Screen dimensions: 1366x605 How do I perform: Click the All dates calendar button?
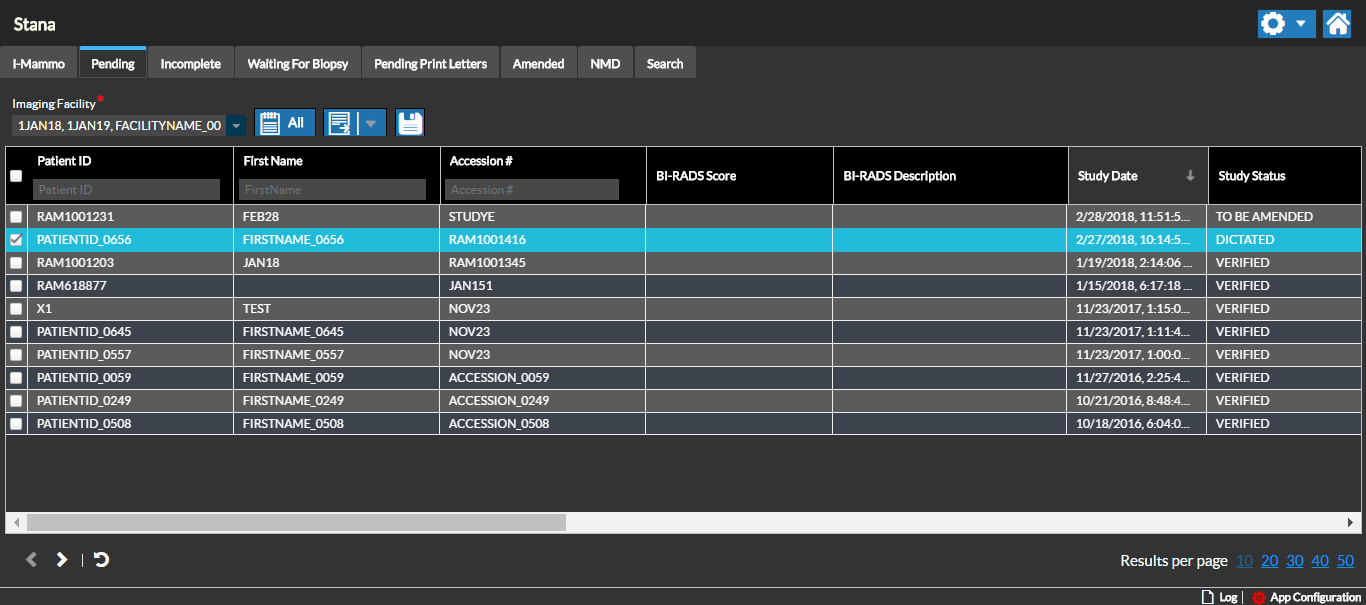point(285,123)
